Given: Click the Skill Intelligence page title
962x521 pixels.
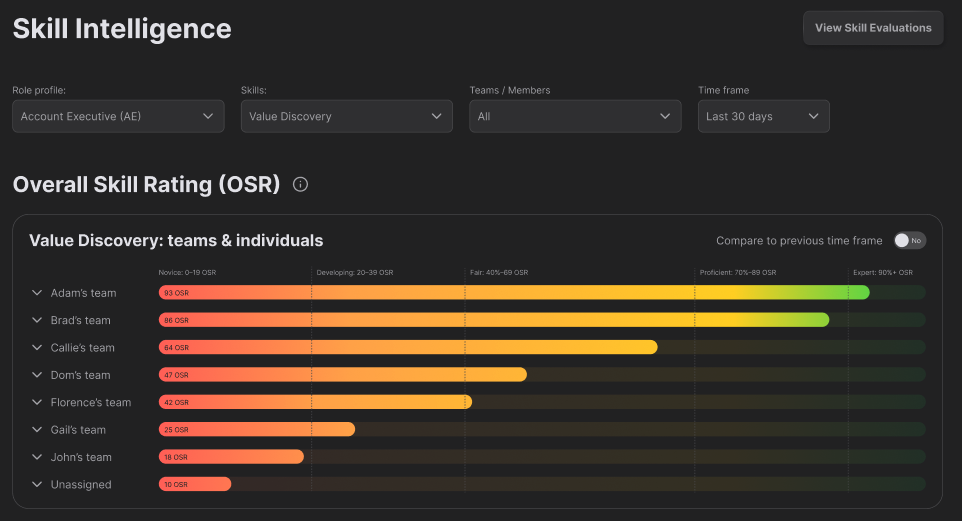Looking at the screenshot, I should [122, 28].
